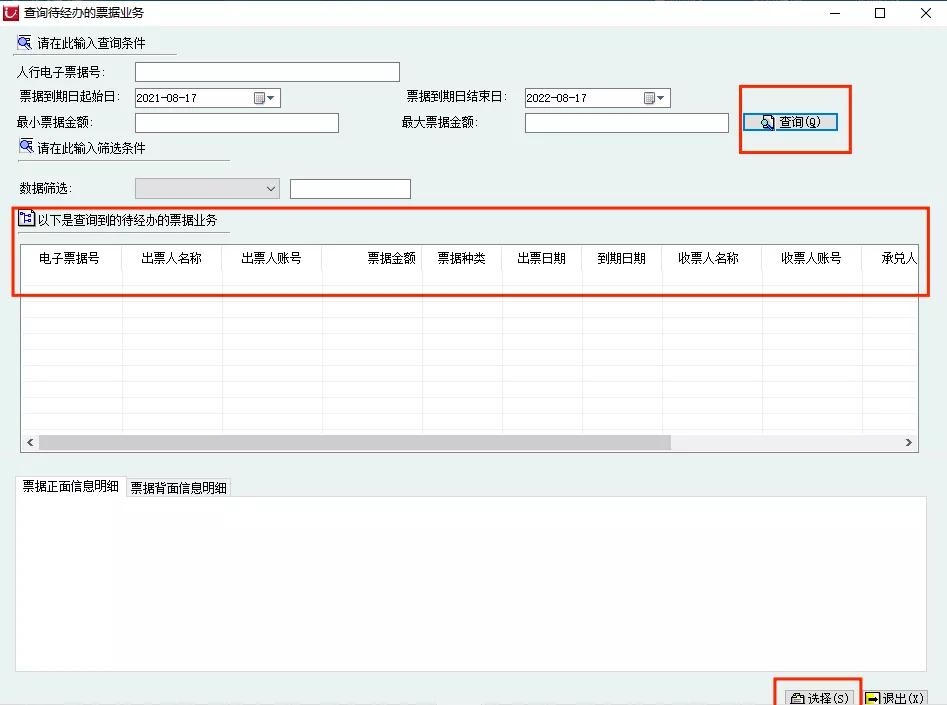
Task: Open the calendar icon on 票据到期日起始日 field
Action: point(258,98)
